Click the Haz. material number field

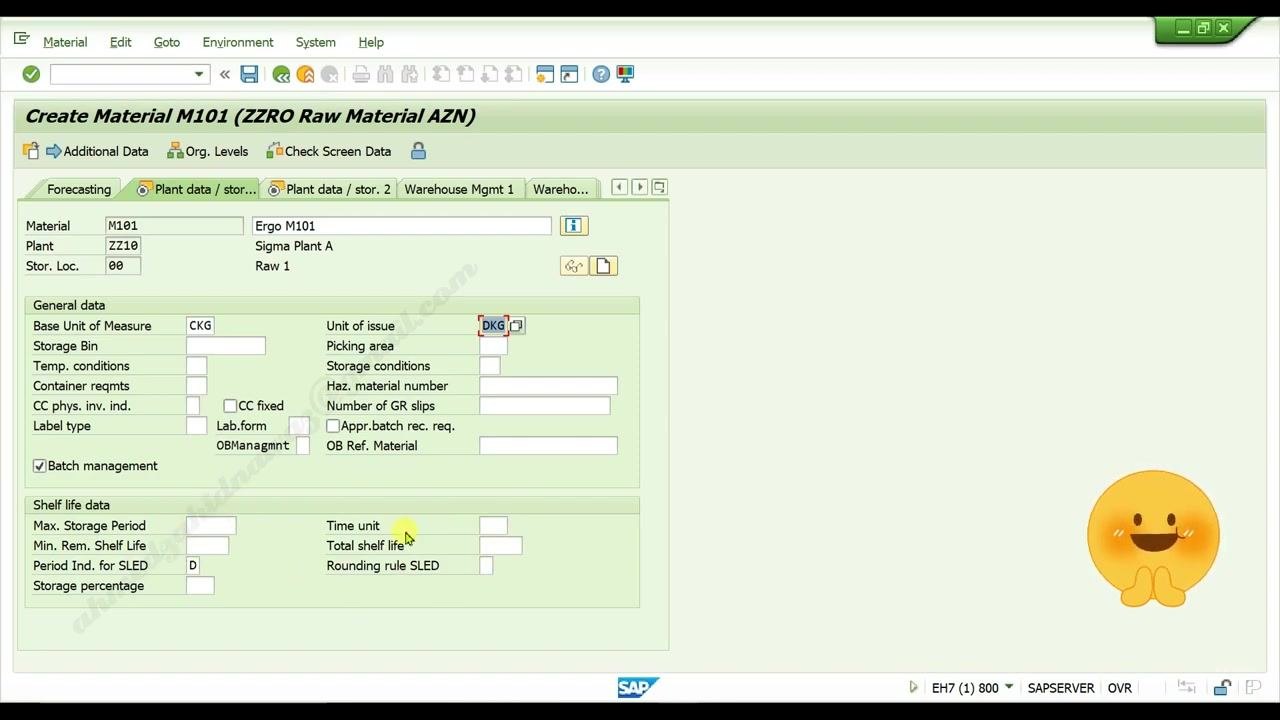click(548, 386)
